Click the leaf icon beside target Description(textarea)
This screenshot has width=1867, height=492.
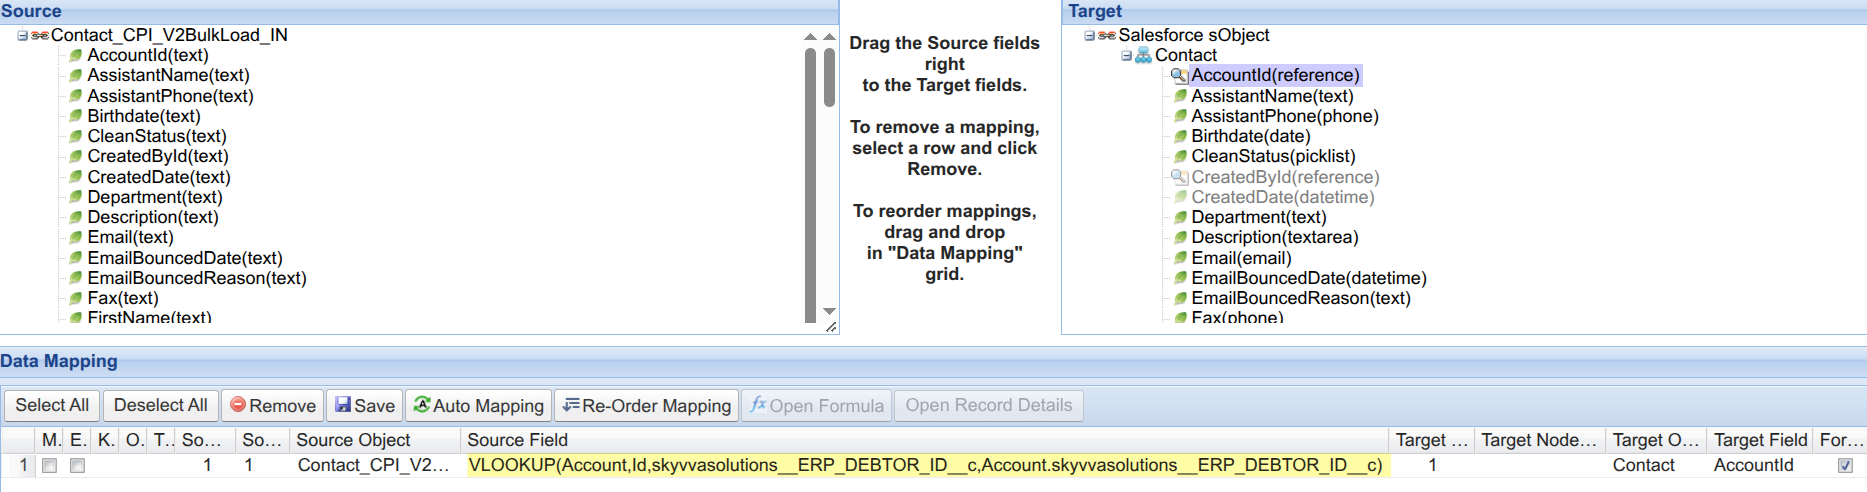(1181, 237)
